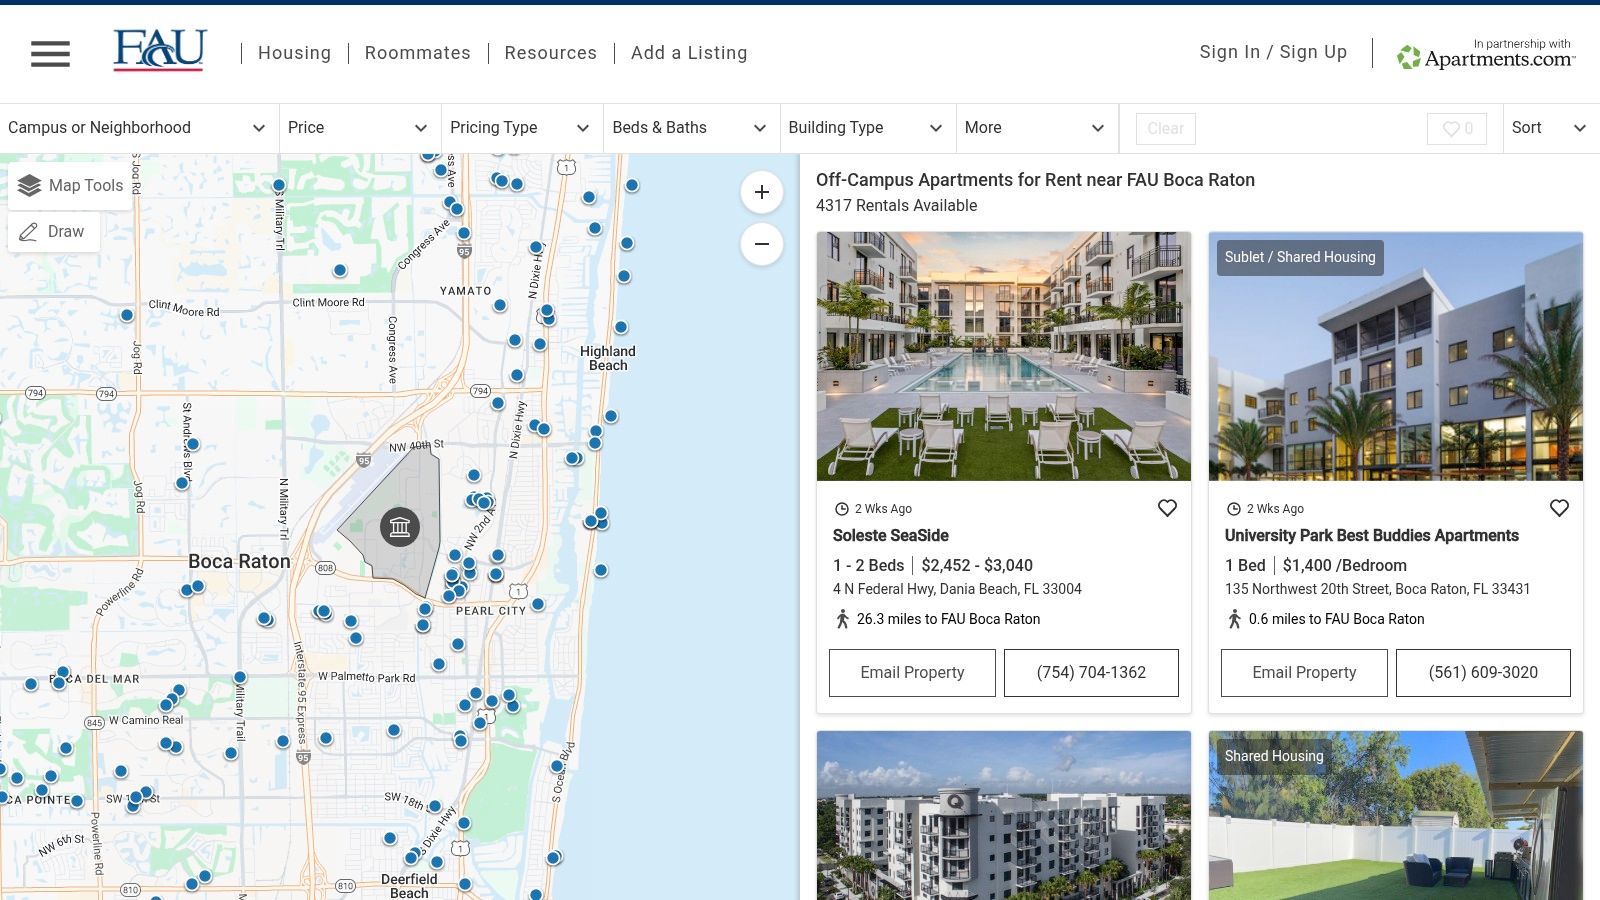1600x900 pixels.
Task: Open Map Tools layers button
Action: [x=70, y=185]
